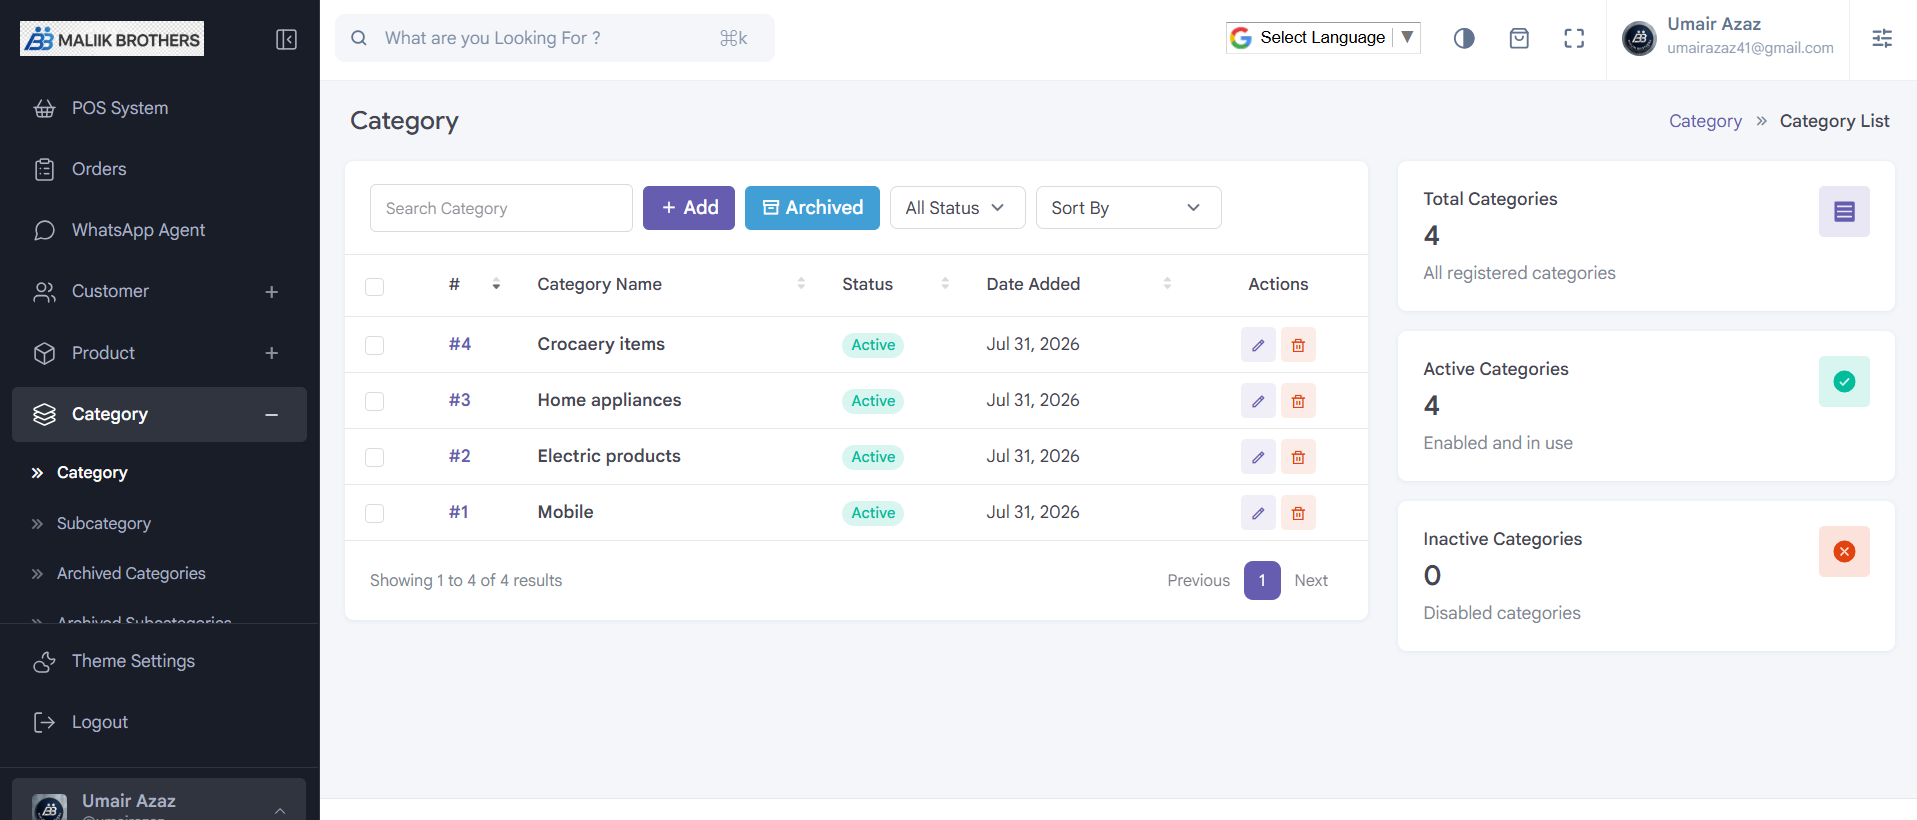Go to the Next results page
The height and width of the screenshot is (820, 1917).
1311,580
